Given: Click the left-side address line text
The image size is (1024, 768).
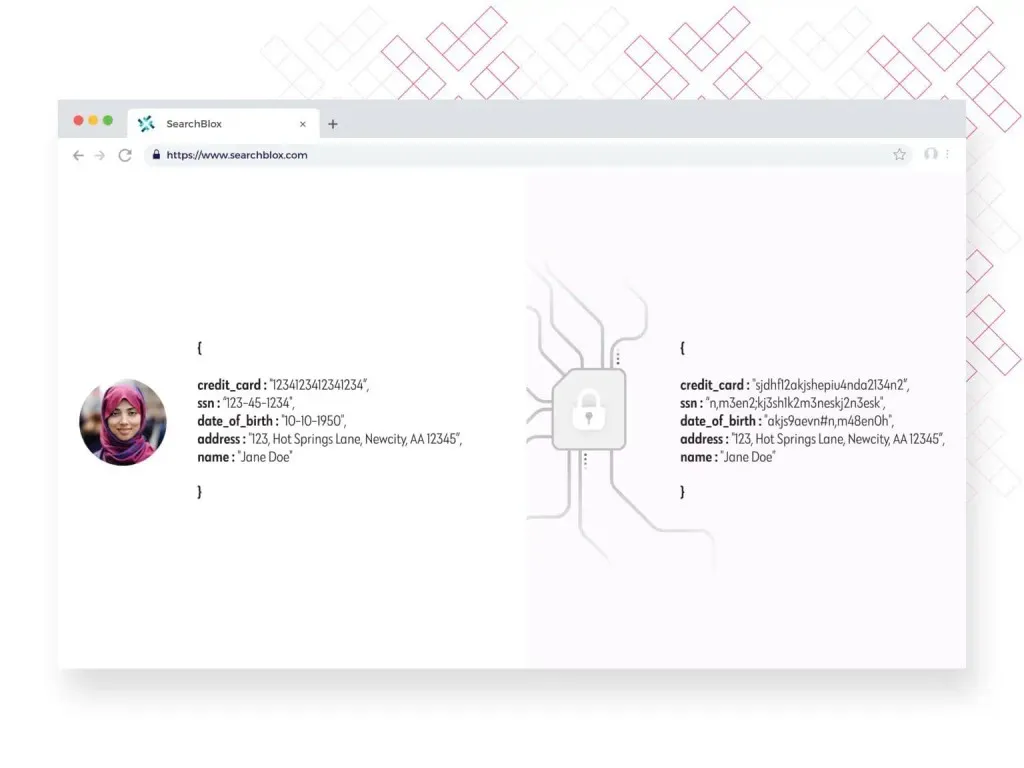Looking at the screenshot, I should 329,439.
